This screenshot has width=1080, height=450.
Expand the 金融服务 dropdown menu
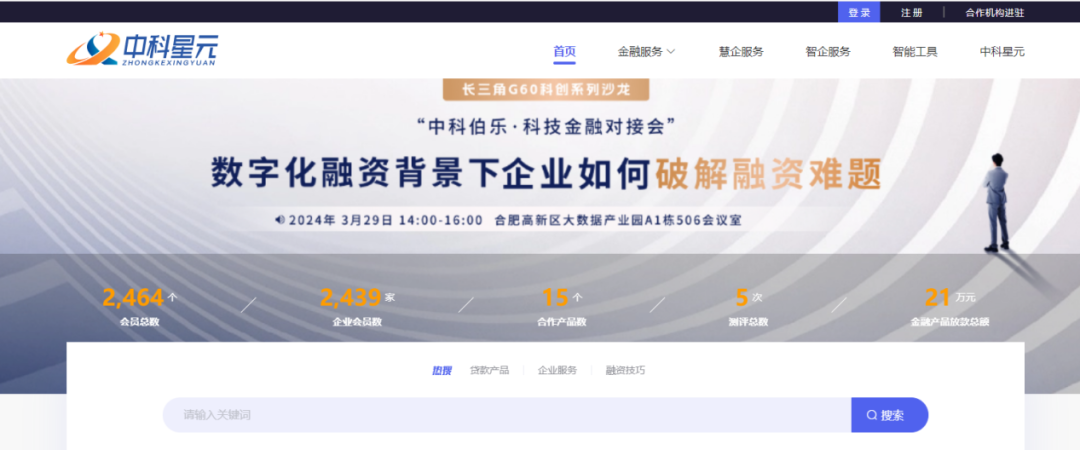click(x=646, y=51)
